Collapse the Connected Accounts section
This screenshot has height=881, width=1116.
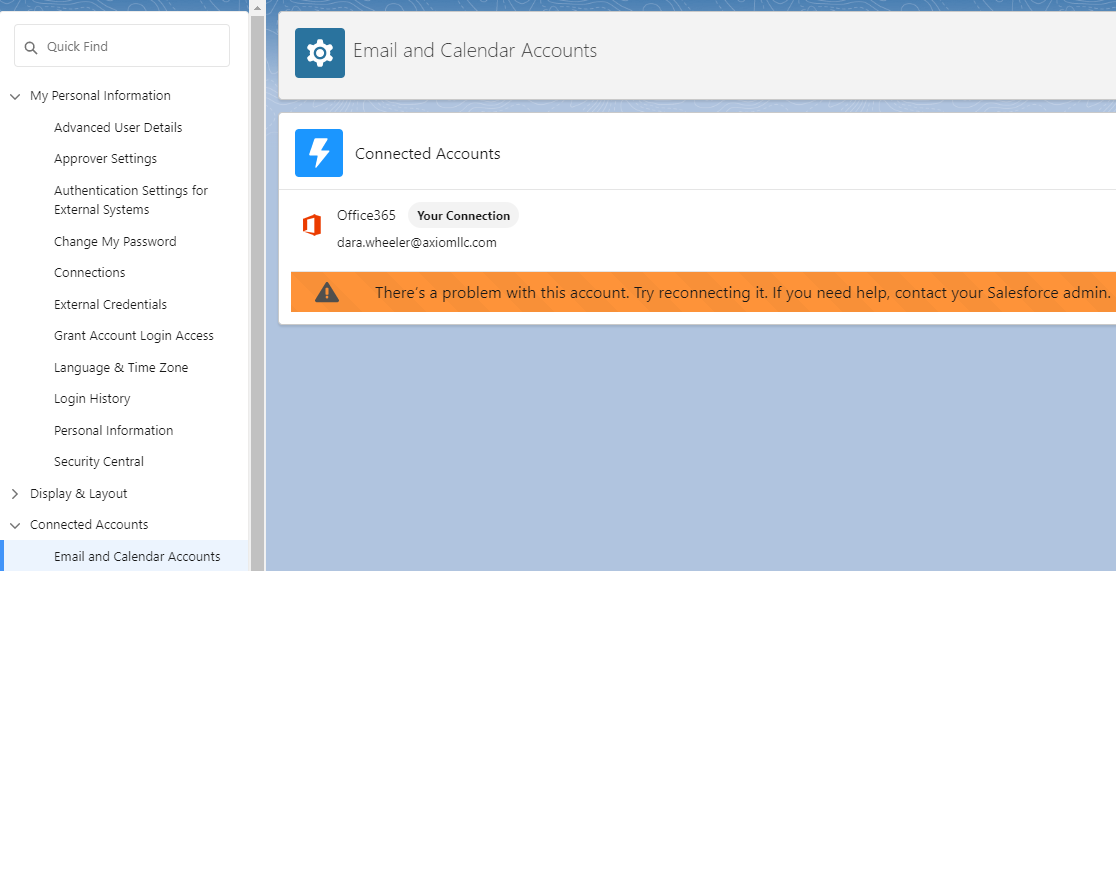(x=14, y=524)
